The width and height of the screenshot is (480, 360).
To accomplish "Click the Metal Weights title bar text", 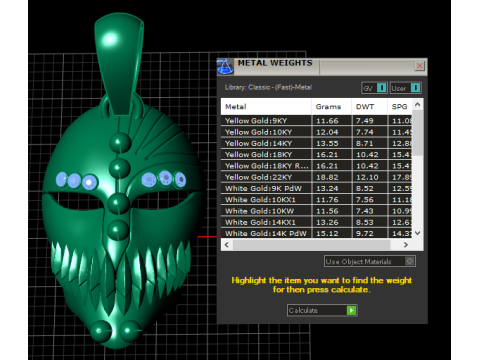I will click(x=275, y=63).
